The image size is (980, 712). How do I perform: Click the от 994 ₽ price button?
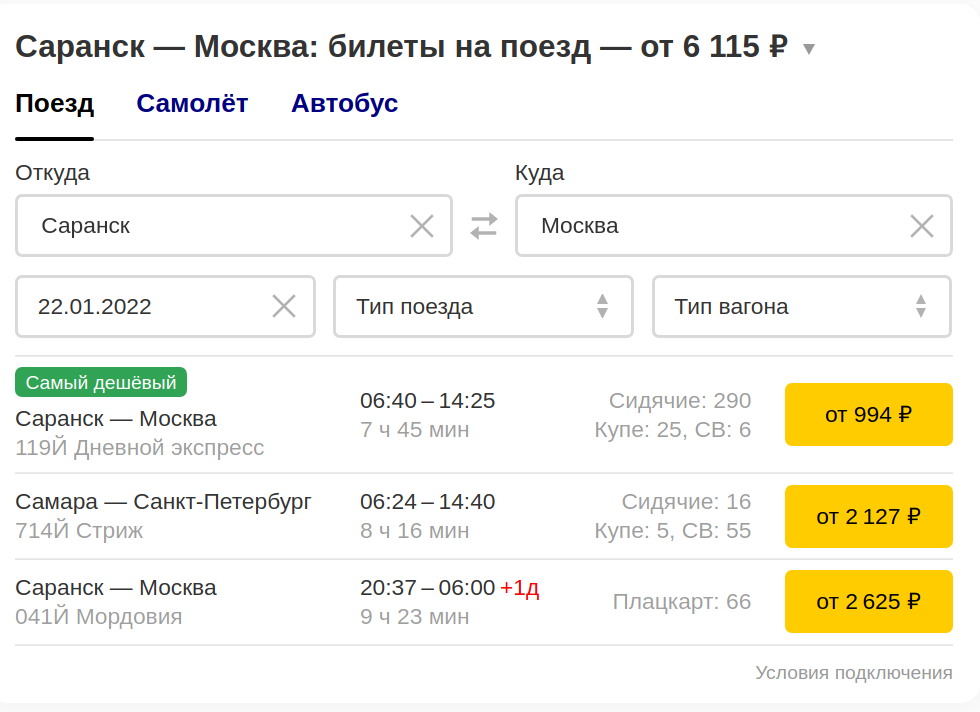(868, 414)
